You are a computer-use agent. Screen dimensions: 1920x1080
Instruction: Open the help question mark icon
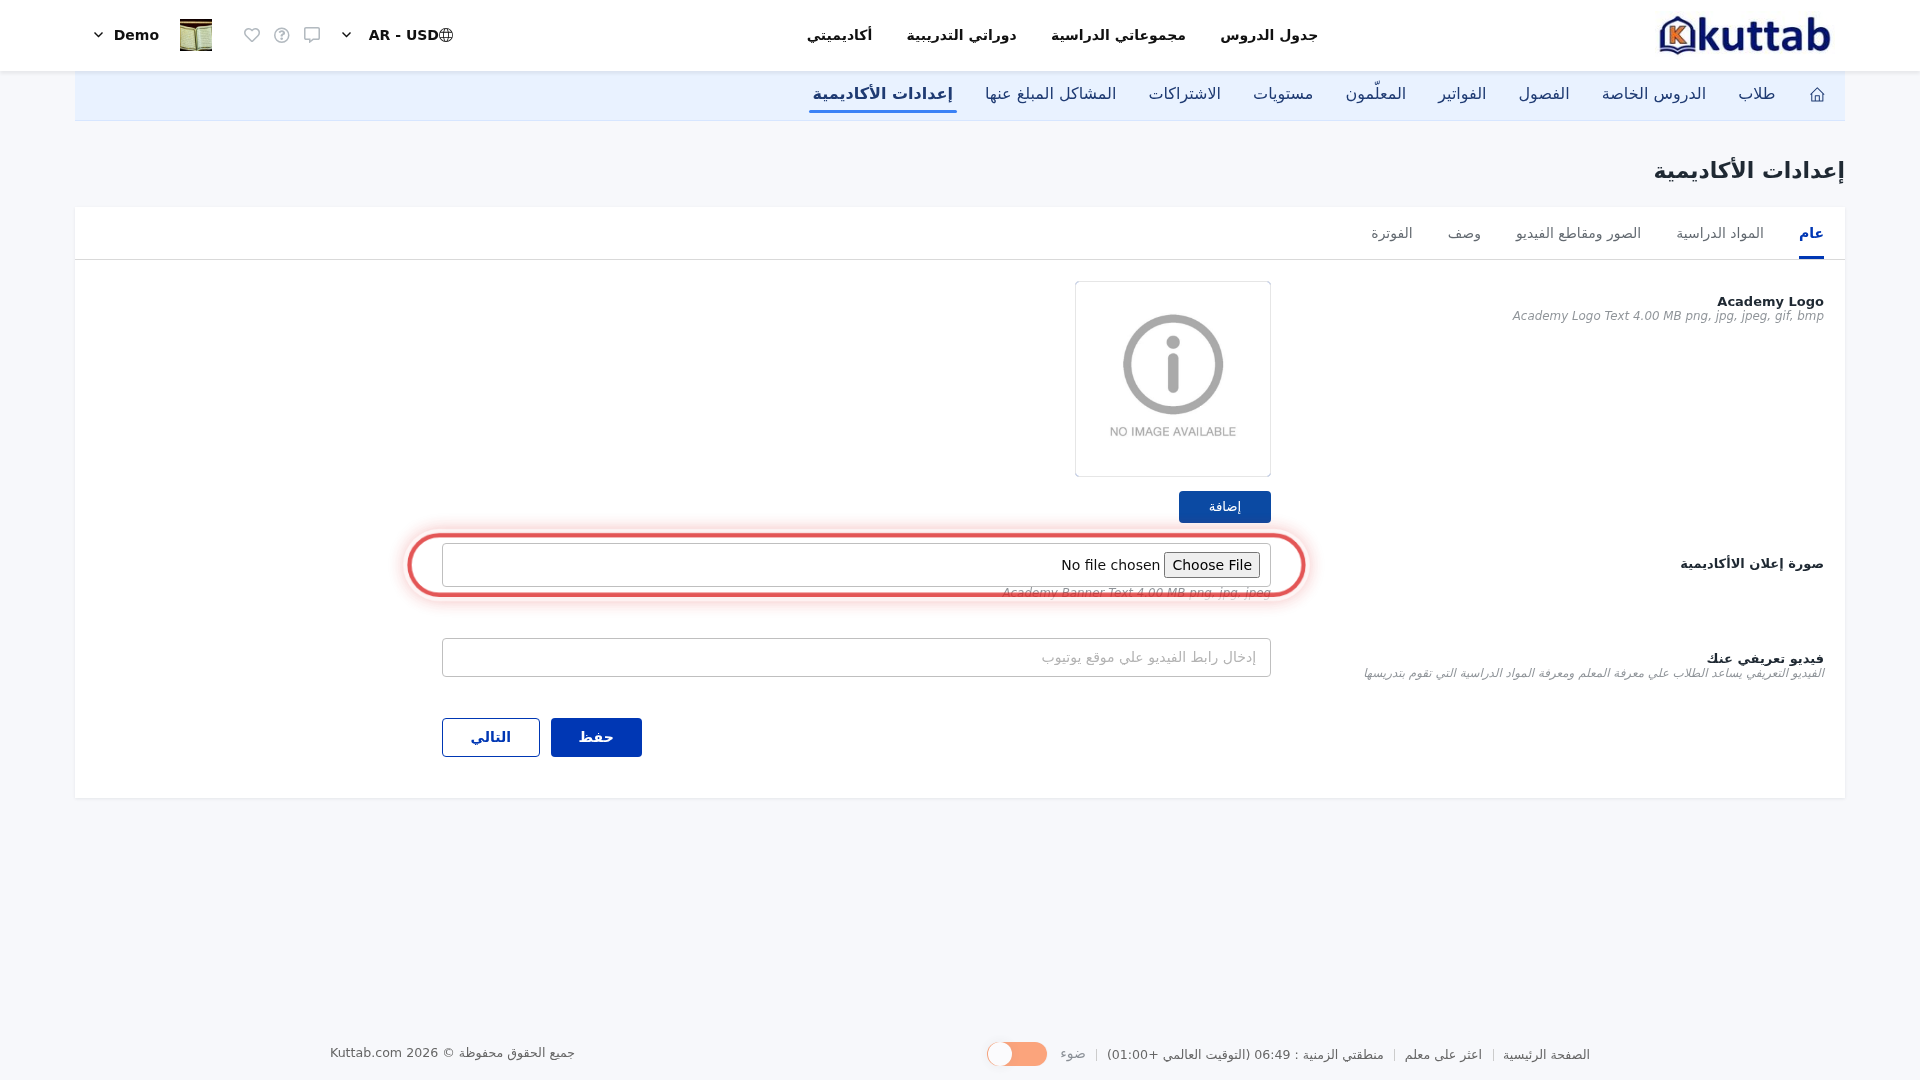click(282, 35)
